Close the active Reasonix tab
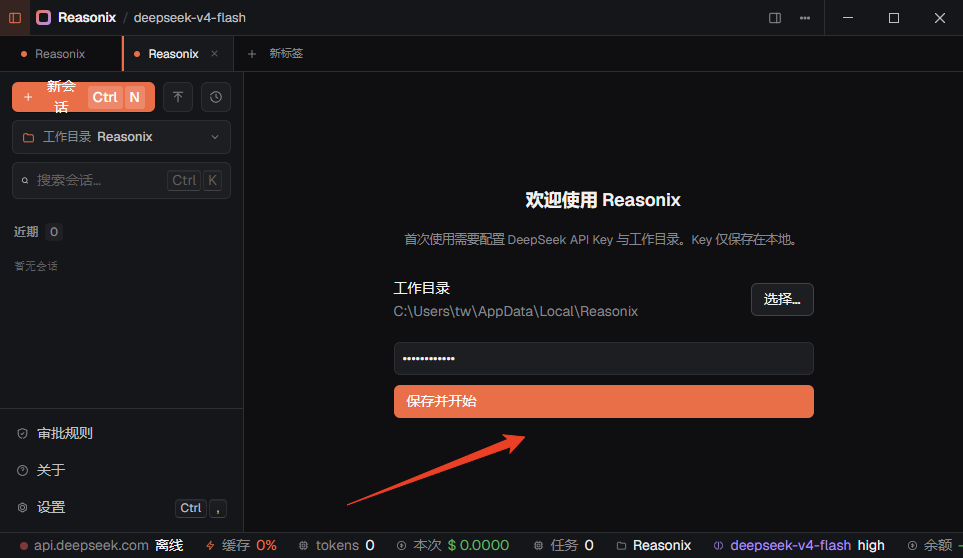 click(x=214, y=53)
